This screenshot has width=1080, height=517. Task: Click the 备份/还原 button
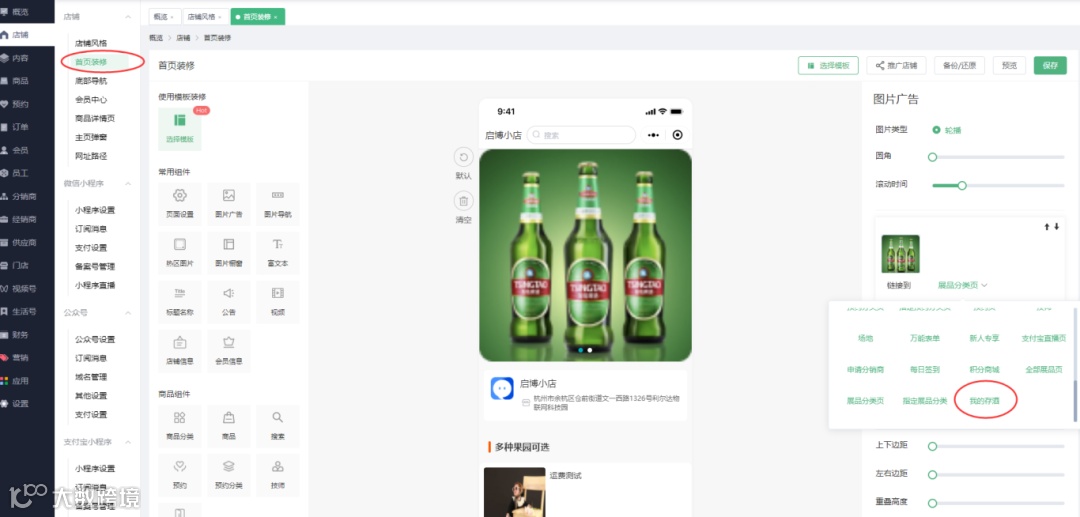point(959,65)
